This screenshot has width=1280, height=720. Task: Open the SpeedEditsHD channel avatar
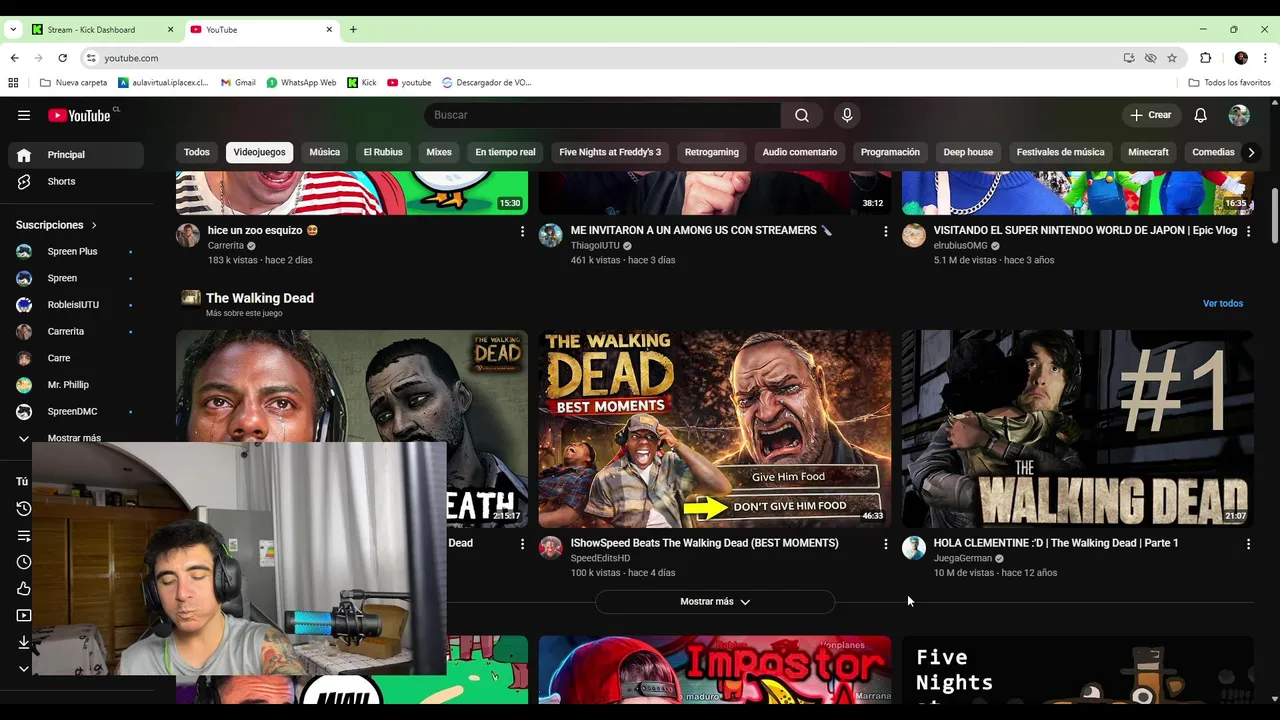(551, 548)
